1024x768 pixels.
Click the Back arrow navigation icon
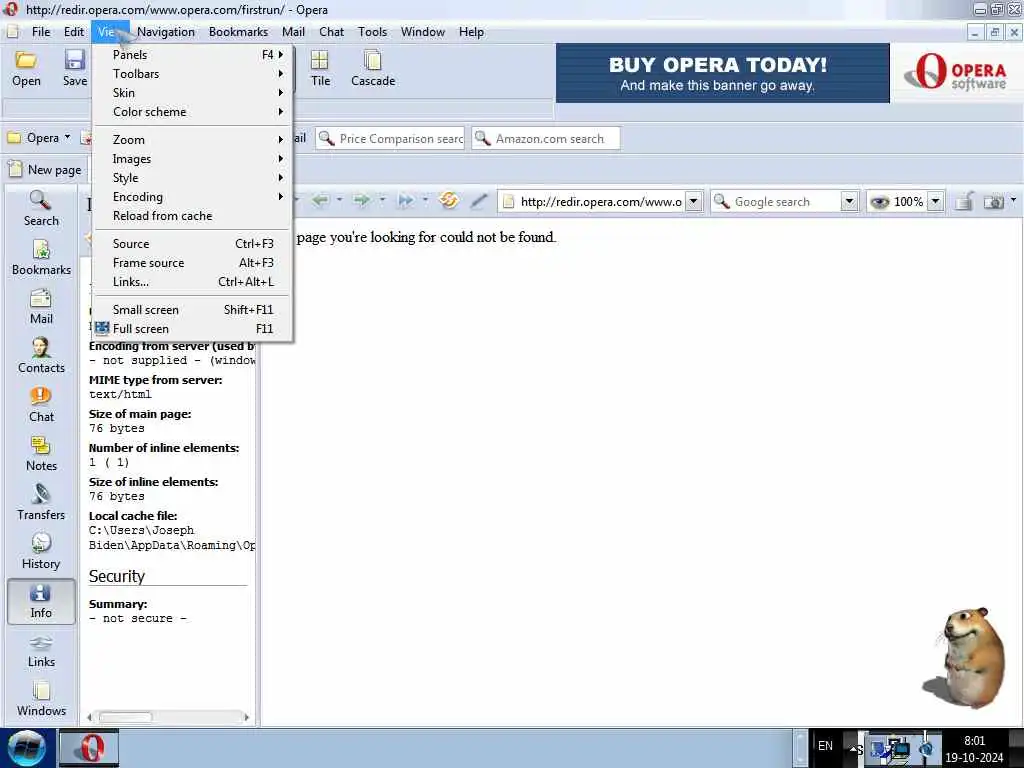point(320,200)
